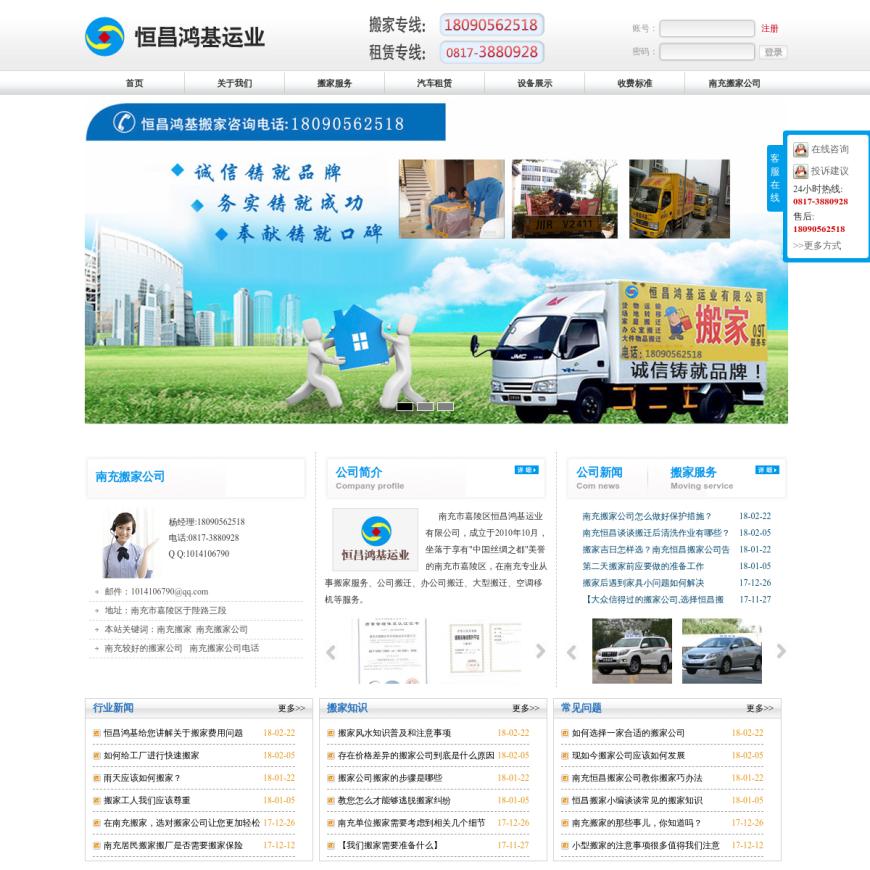Click 更多>> in 搬家知识 section
870x870 pixels.
(526, 708)
